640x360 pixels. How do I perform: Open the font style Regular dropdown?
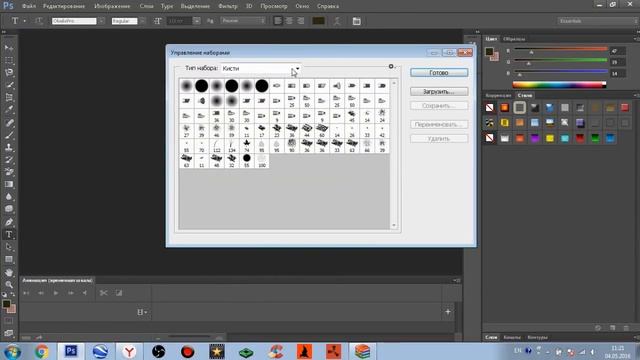[x=142, y=21]
